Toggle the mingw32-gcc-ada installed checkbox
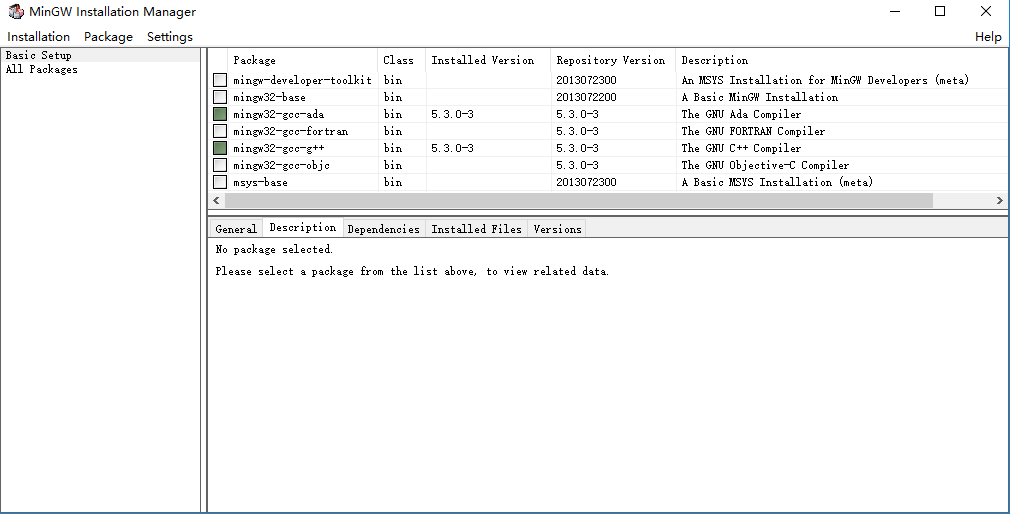 pyautogui.click(x=220, y=114)
